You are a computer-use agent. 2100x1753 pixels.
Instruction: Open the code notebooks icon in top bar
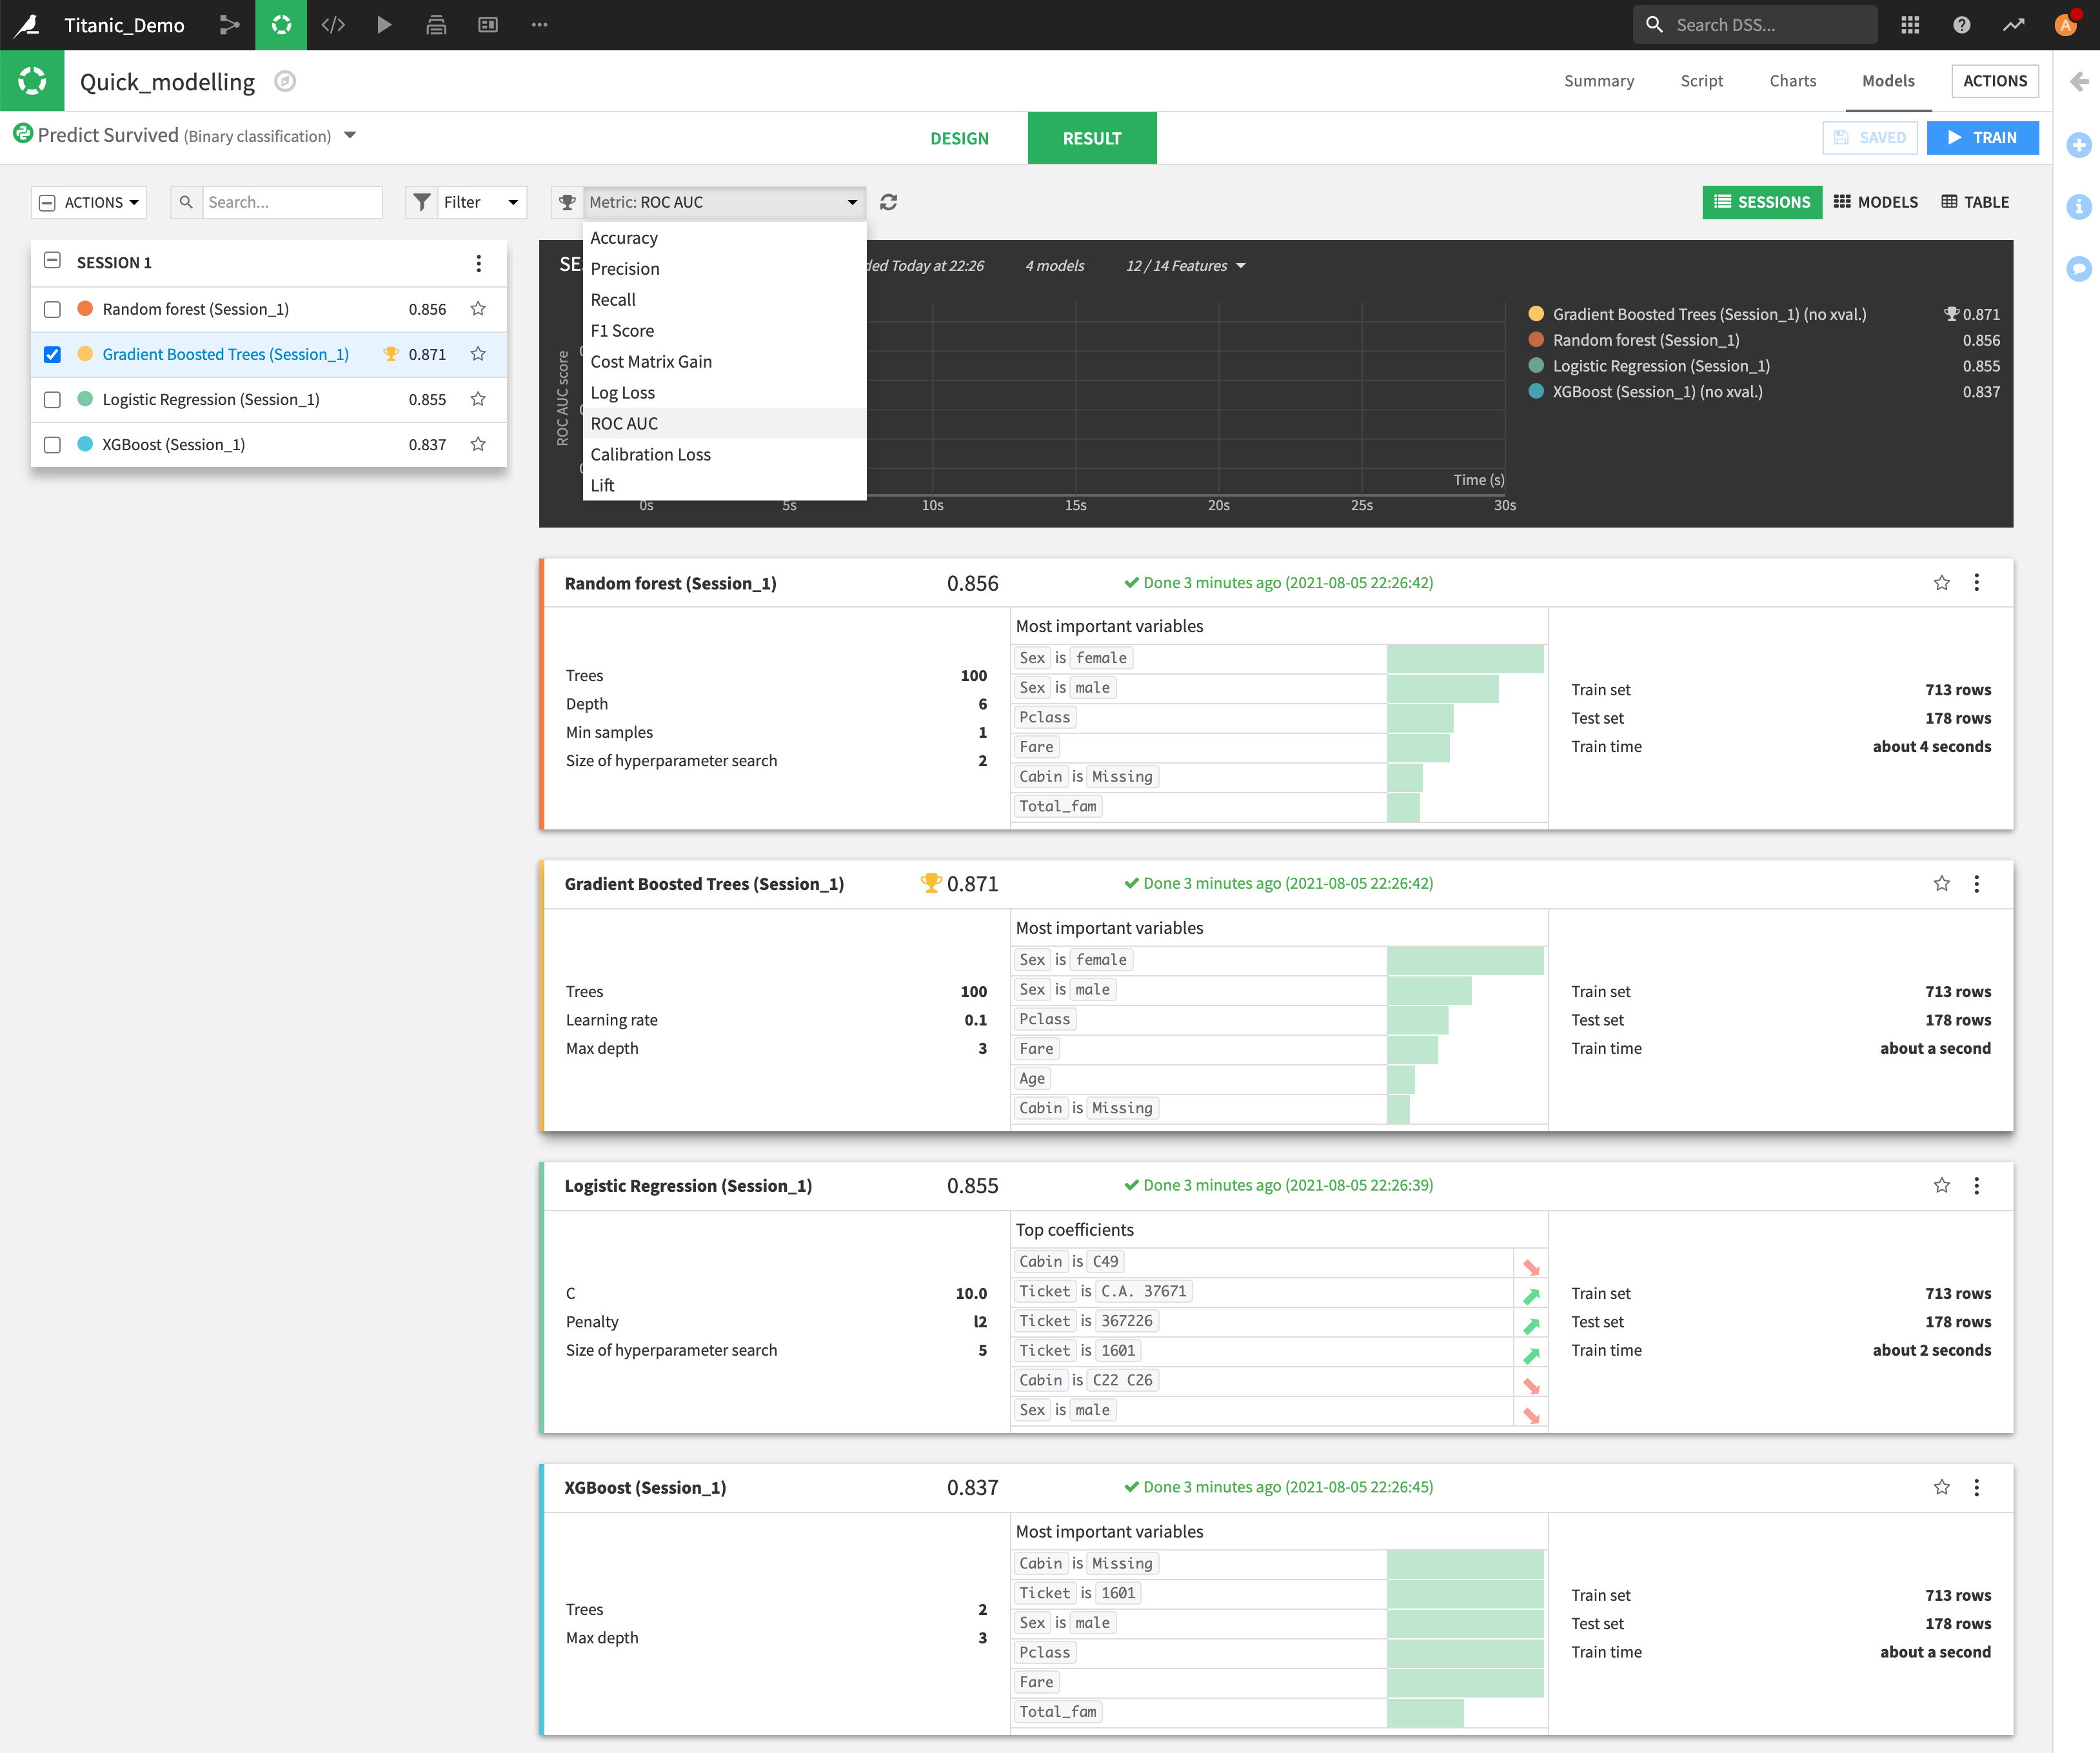coord(333,25)
